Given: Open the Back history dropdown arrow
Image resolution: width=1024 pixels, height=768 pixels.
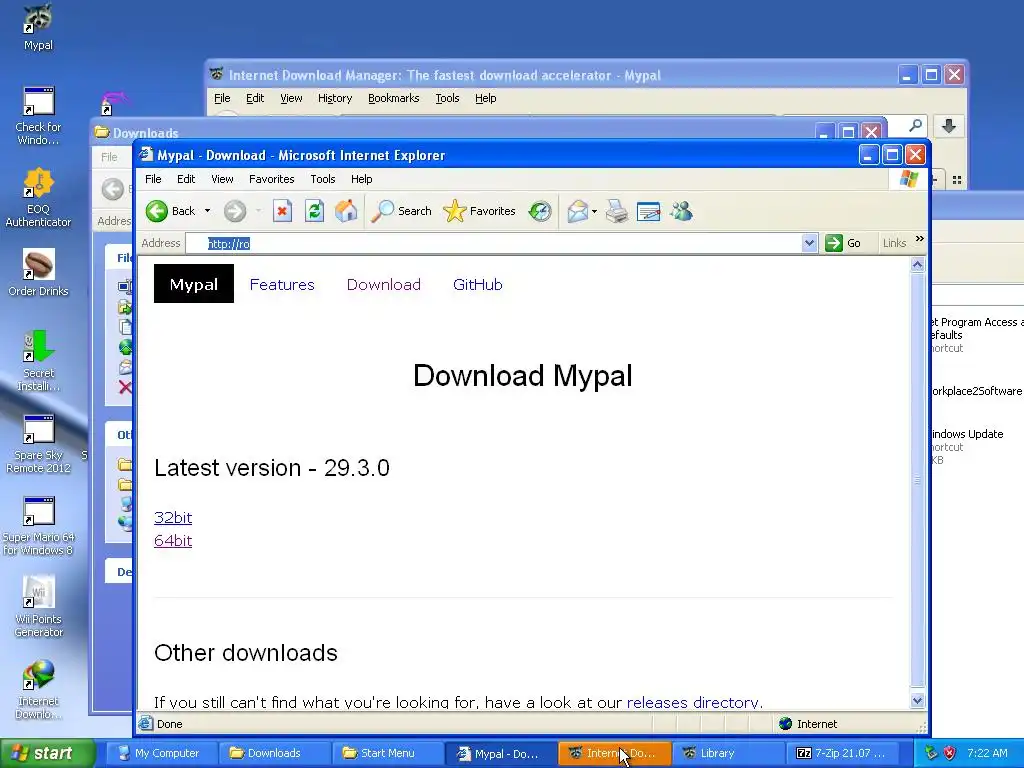Looking at the screenshot, I should click(x=208, y=211).
